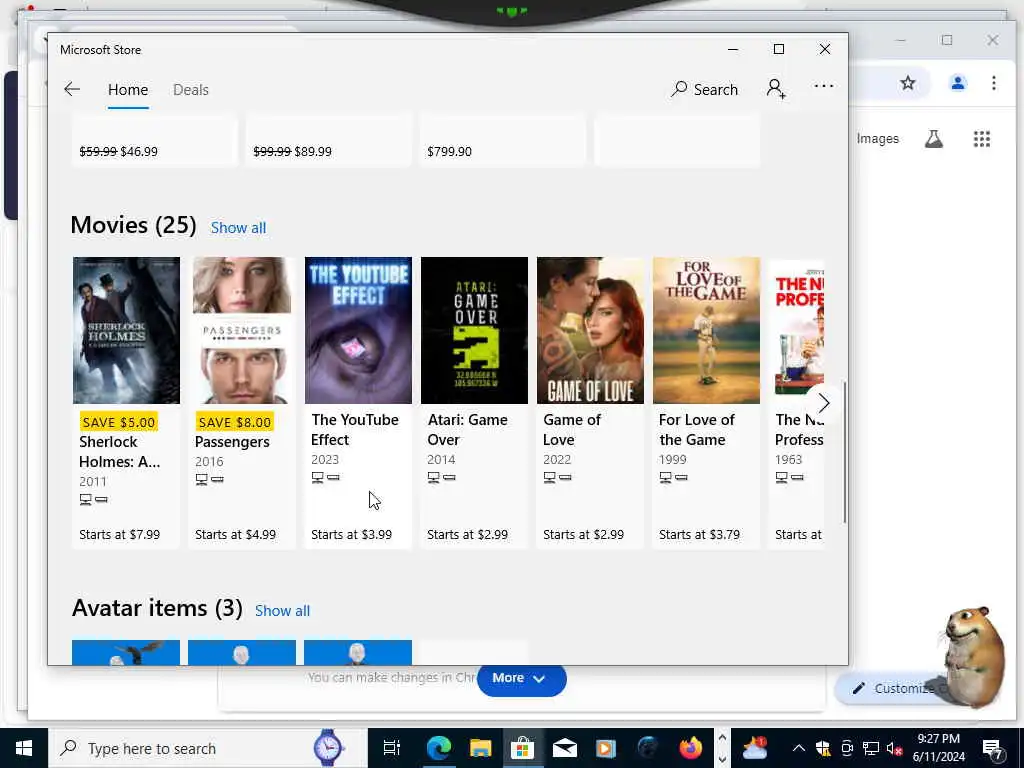Click the muted speaker volume icon

tap(894, 748)
